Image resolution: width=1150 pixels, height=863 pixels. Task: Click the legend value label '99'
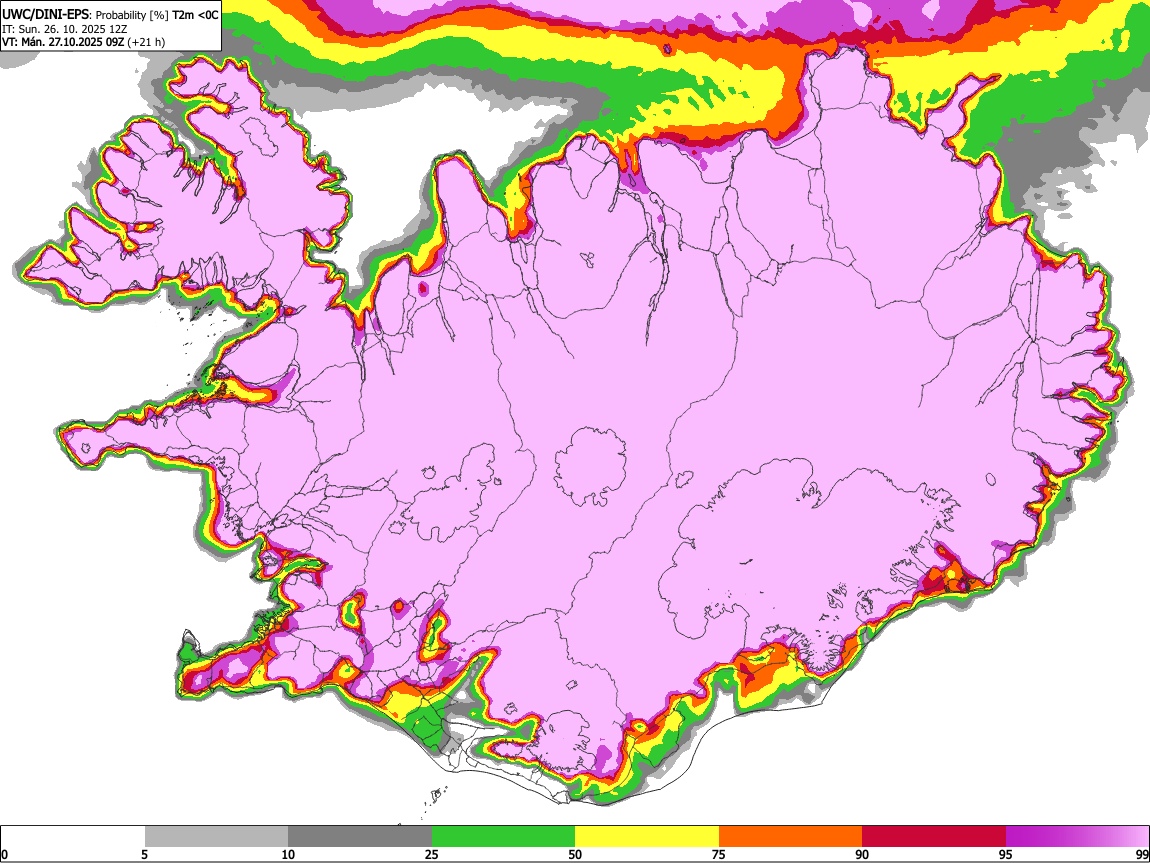coord(1142,855)
